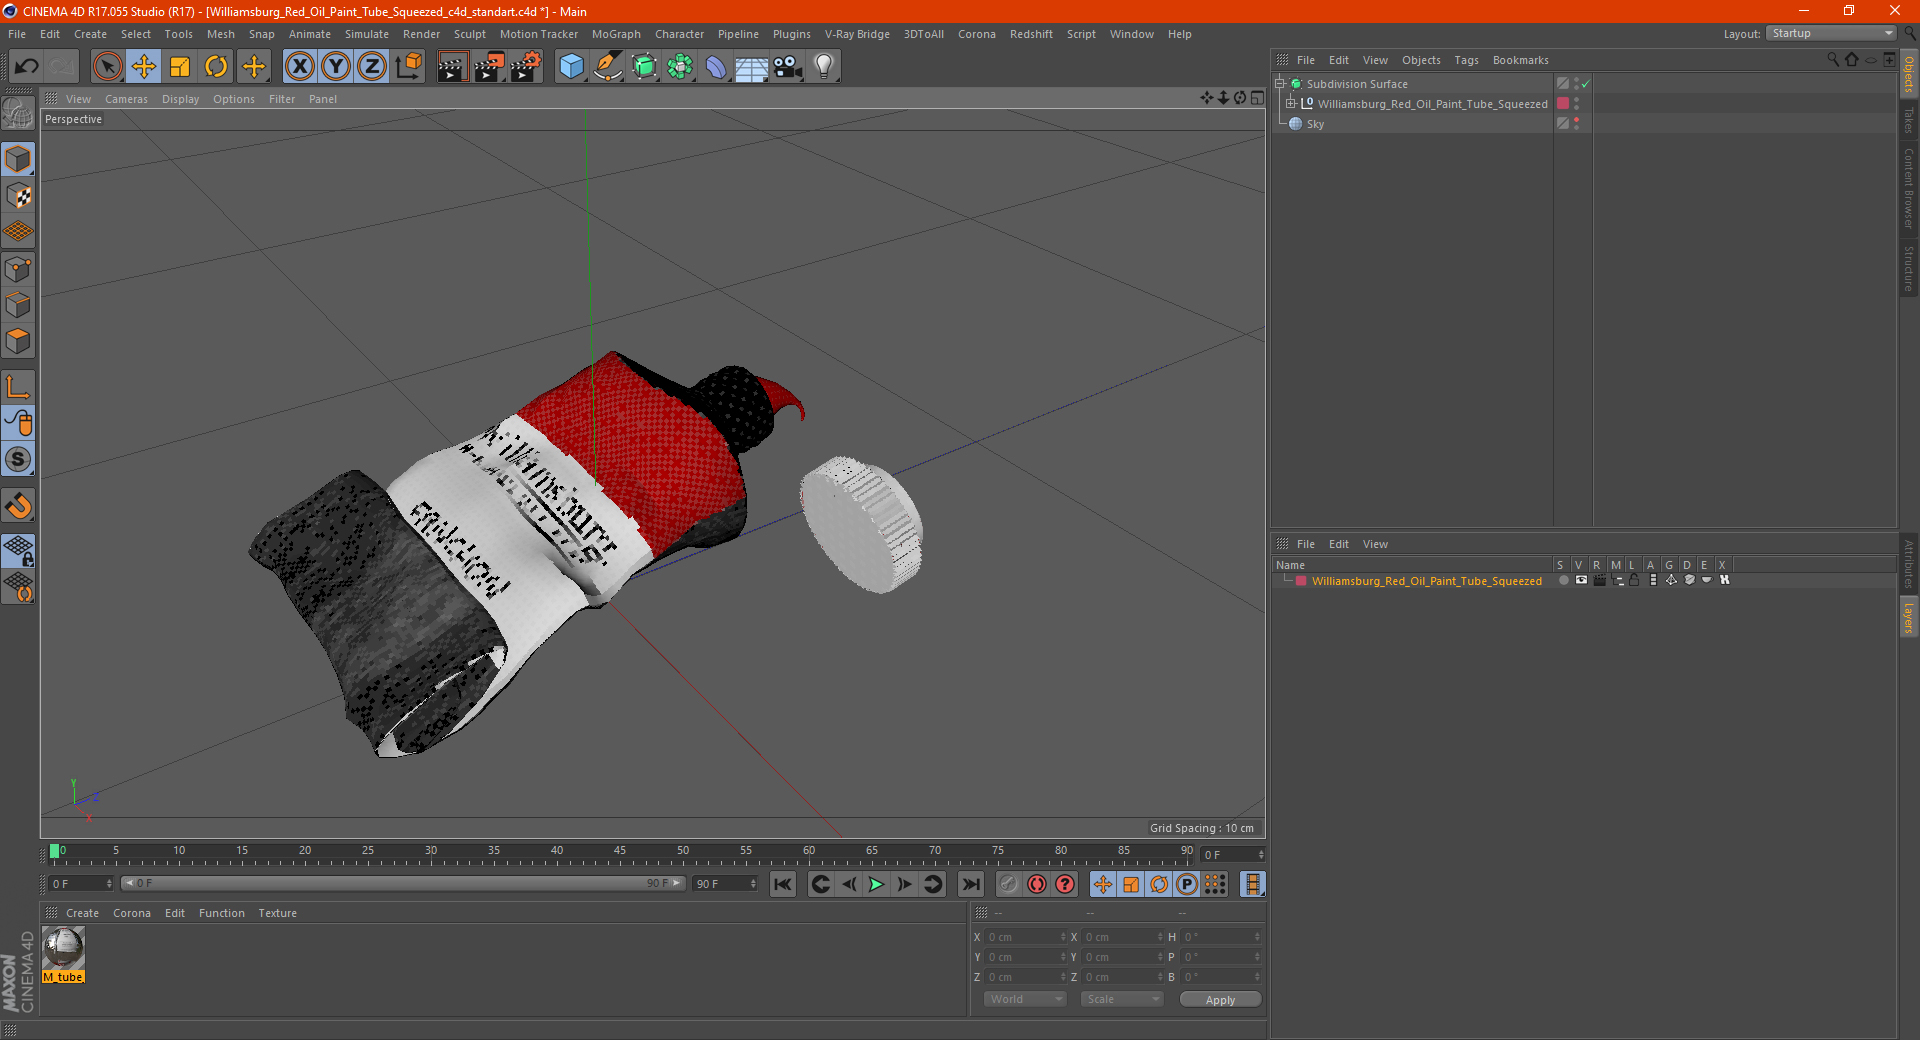Open the Content Browser side tab
1920x1040 pixels.
1909,188
